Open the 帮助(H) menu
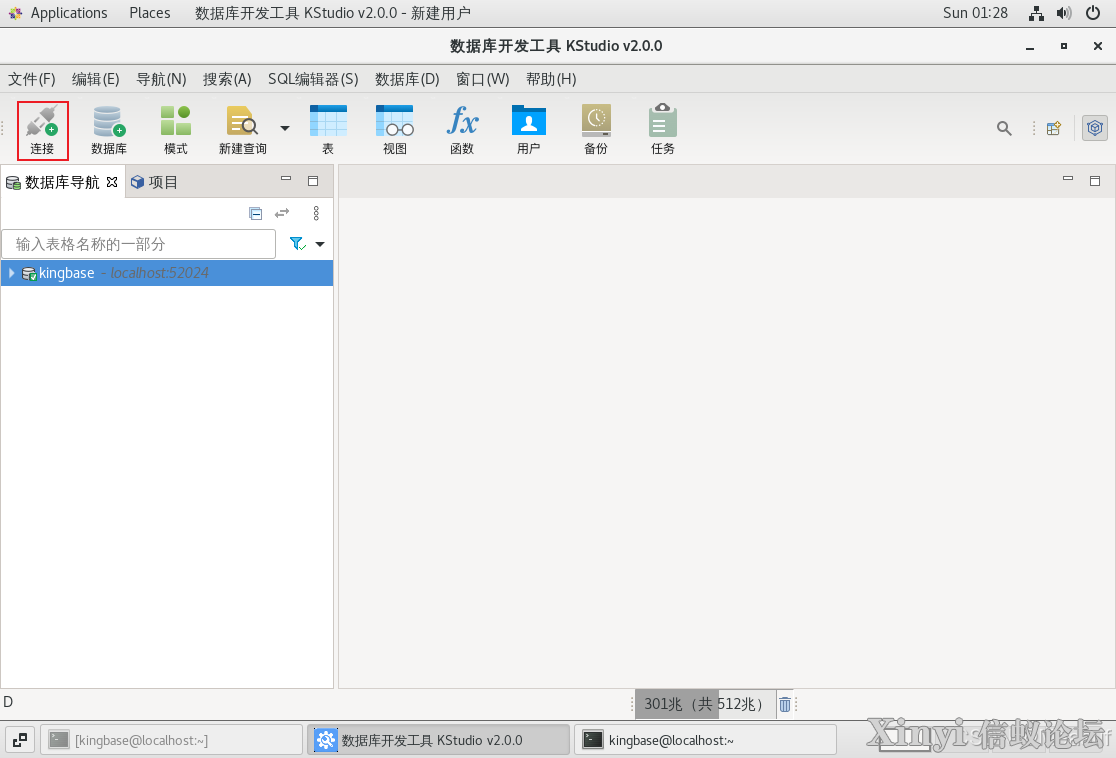 coord(551,79)
